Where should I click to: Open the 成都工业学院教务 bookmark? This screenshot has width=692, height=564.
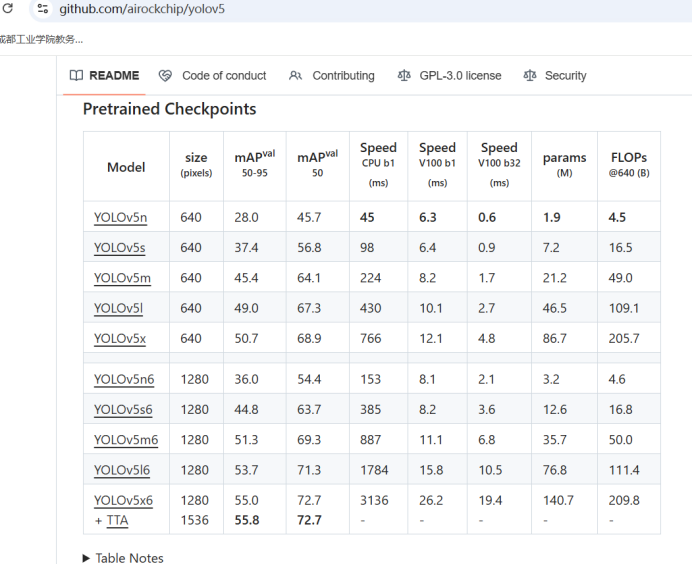pos(41,39)
